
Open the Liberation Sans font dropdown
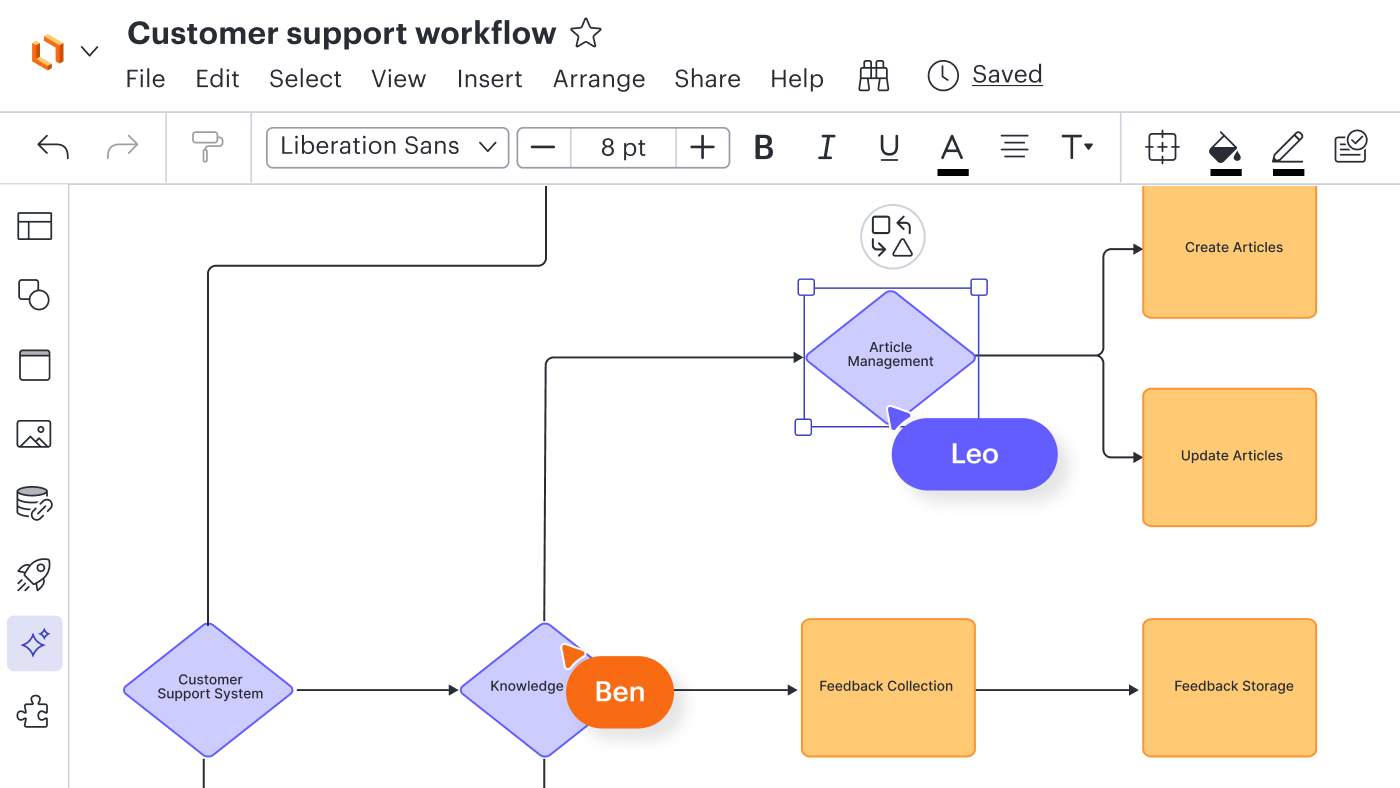387,147
